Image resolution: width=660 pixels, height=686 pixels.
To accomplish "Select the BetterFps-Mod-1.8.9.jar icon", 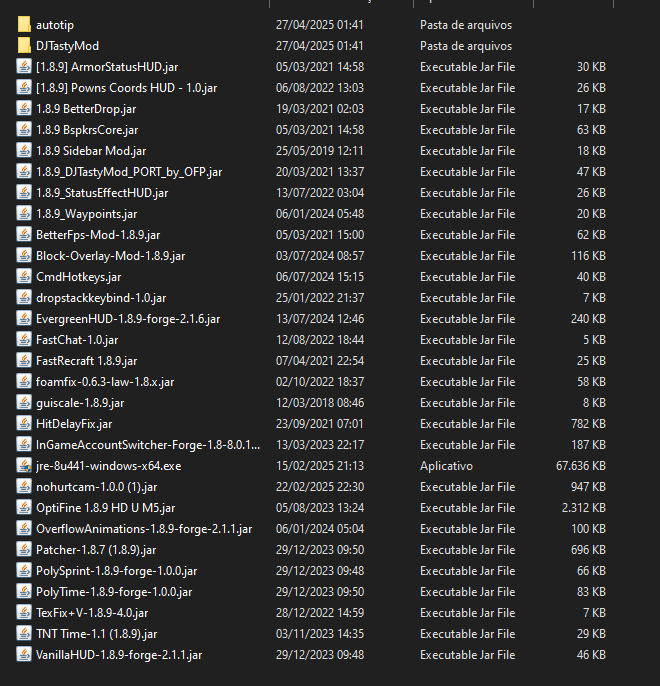I will [x=24, y=234].
